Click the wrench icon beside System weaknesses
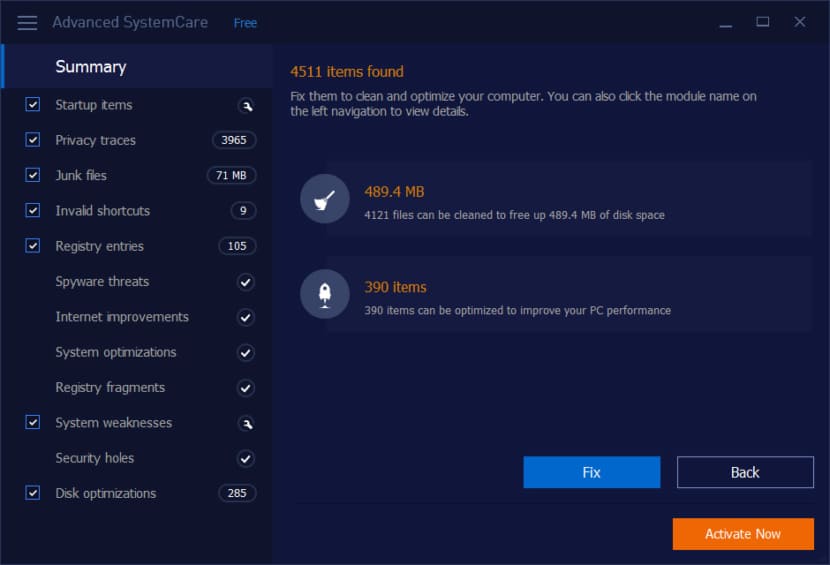Viewport: 830px width, 565px height. click(x=246, y=423)
